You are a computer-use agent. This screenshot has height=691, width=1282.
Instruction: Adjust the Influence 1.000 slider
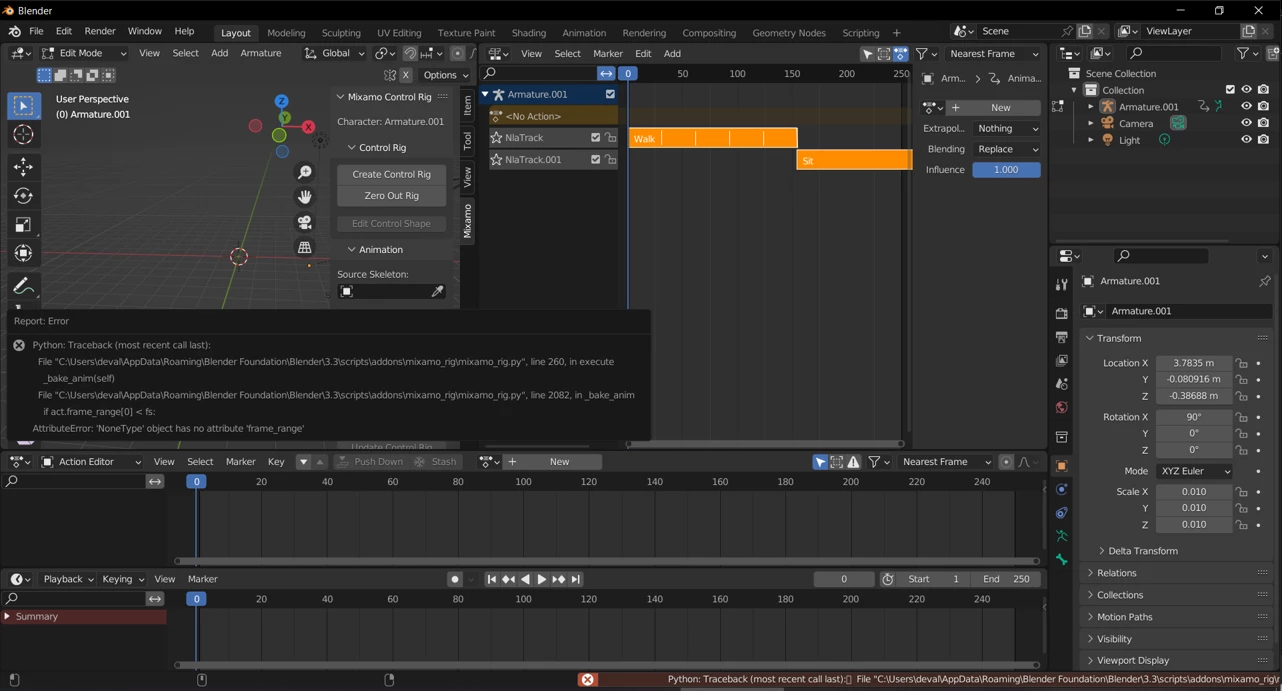point(1006,170)
